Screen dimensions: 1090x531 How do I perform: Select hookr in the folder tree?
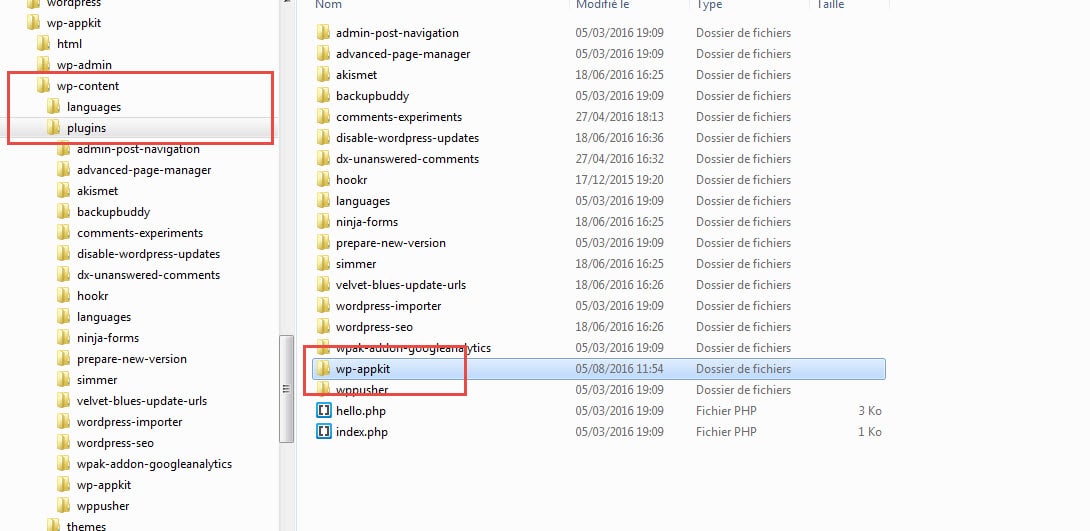(x=92, y=295)
